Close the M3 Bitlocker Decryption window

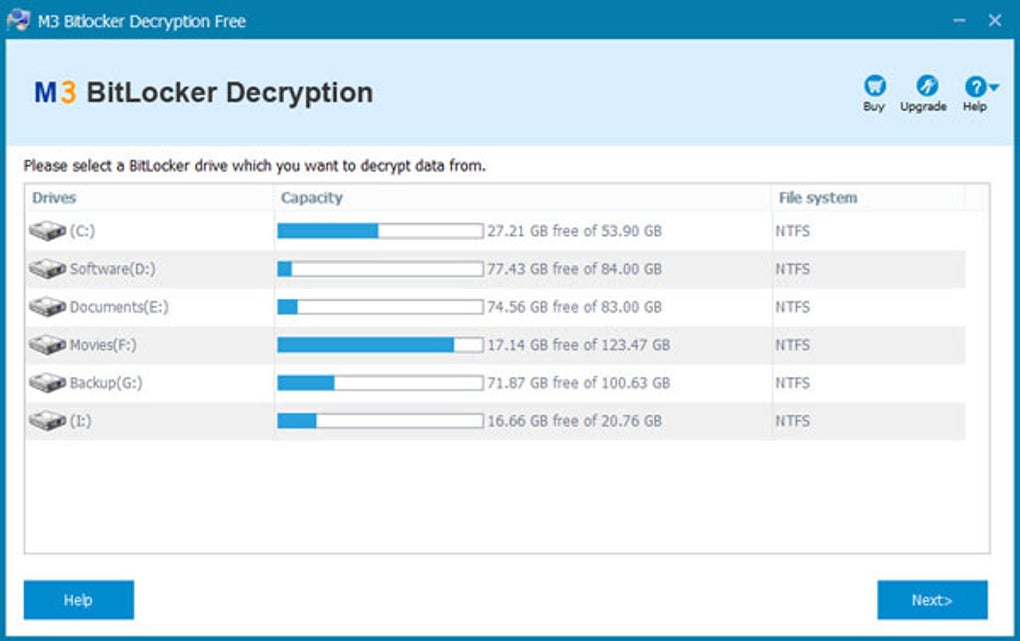click(995, 21)
